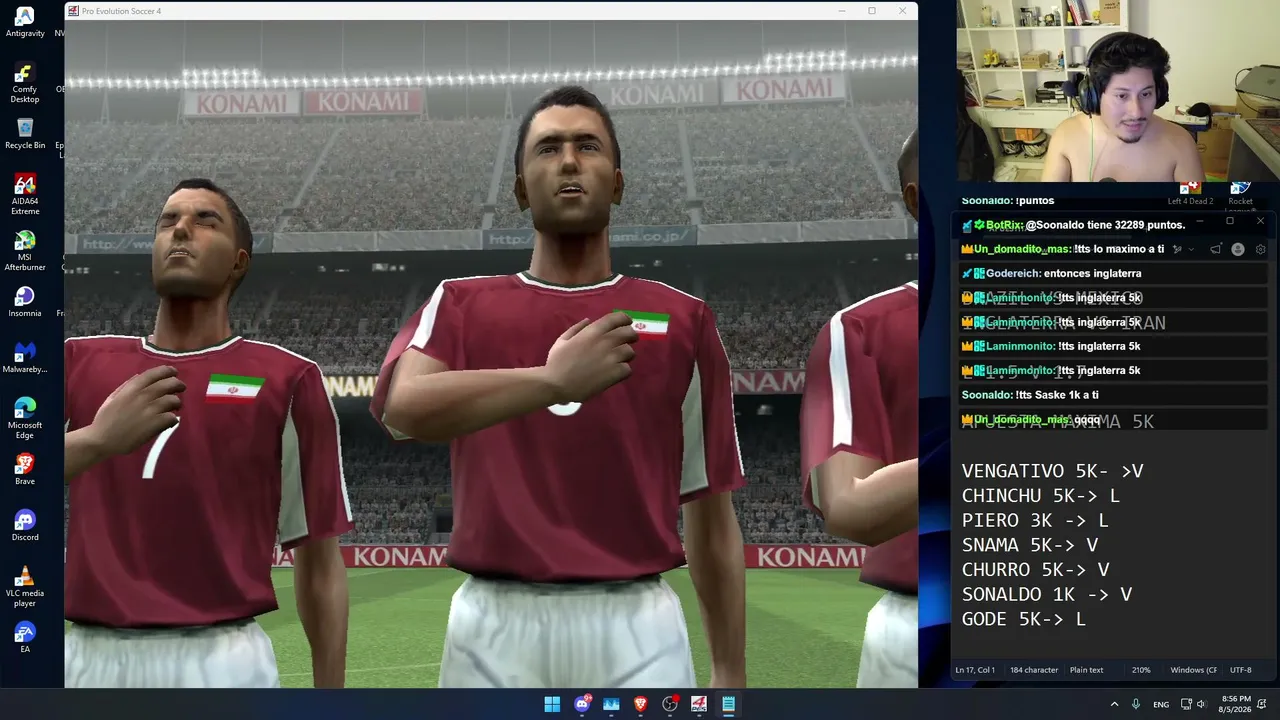
Task: Open the 210% zoom level indicator
Action: [x=1141, y=670]
